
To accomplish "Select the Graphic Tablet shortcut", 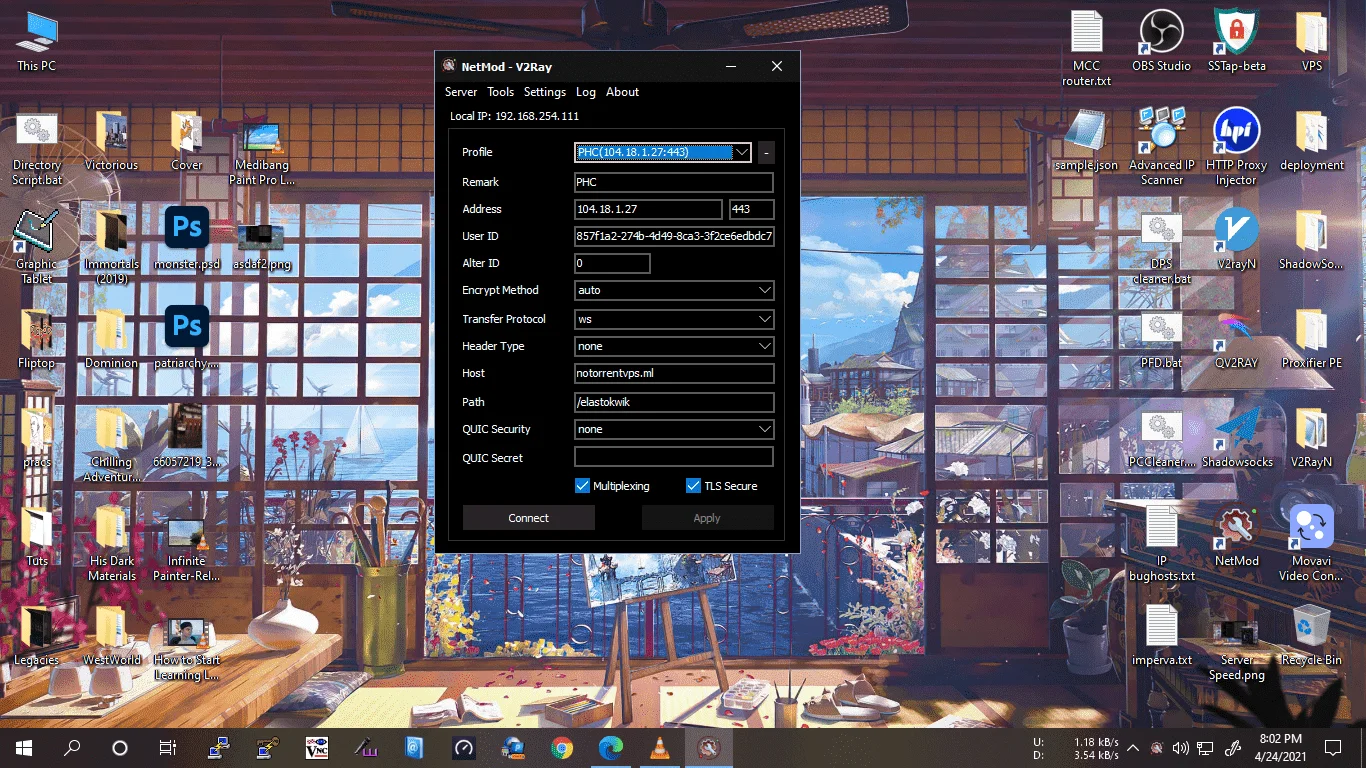I will tap(37, 246).
